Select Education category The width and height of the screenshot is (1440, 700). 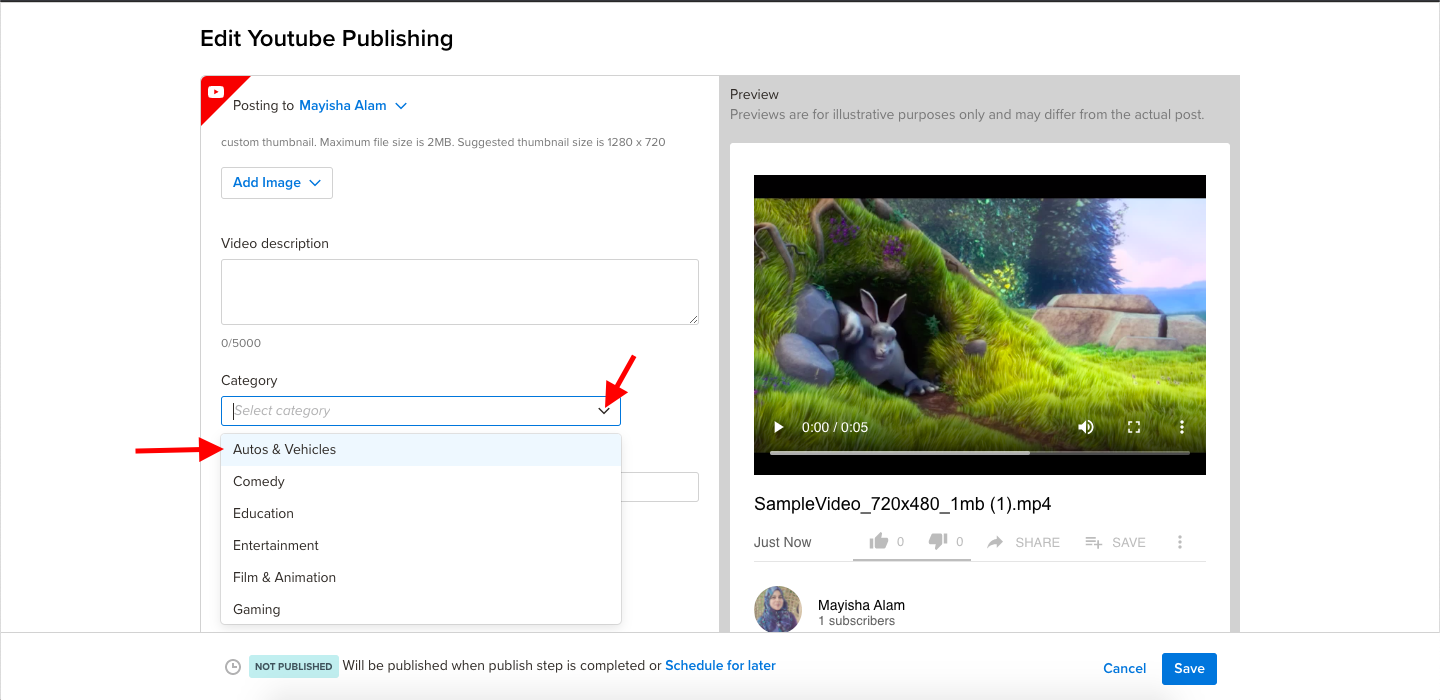[421, 514]
